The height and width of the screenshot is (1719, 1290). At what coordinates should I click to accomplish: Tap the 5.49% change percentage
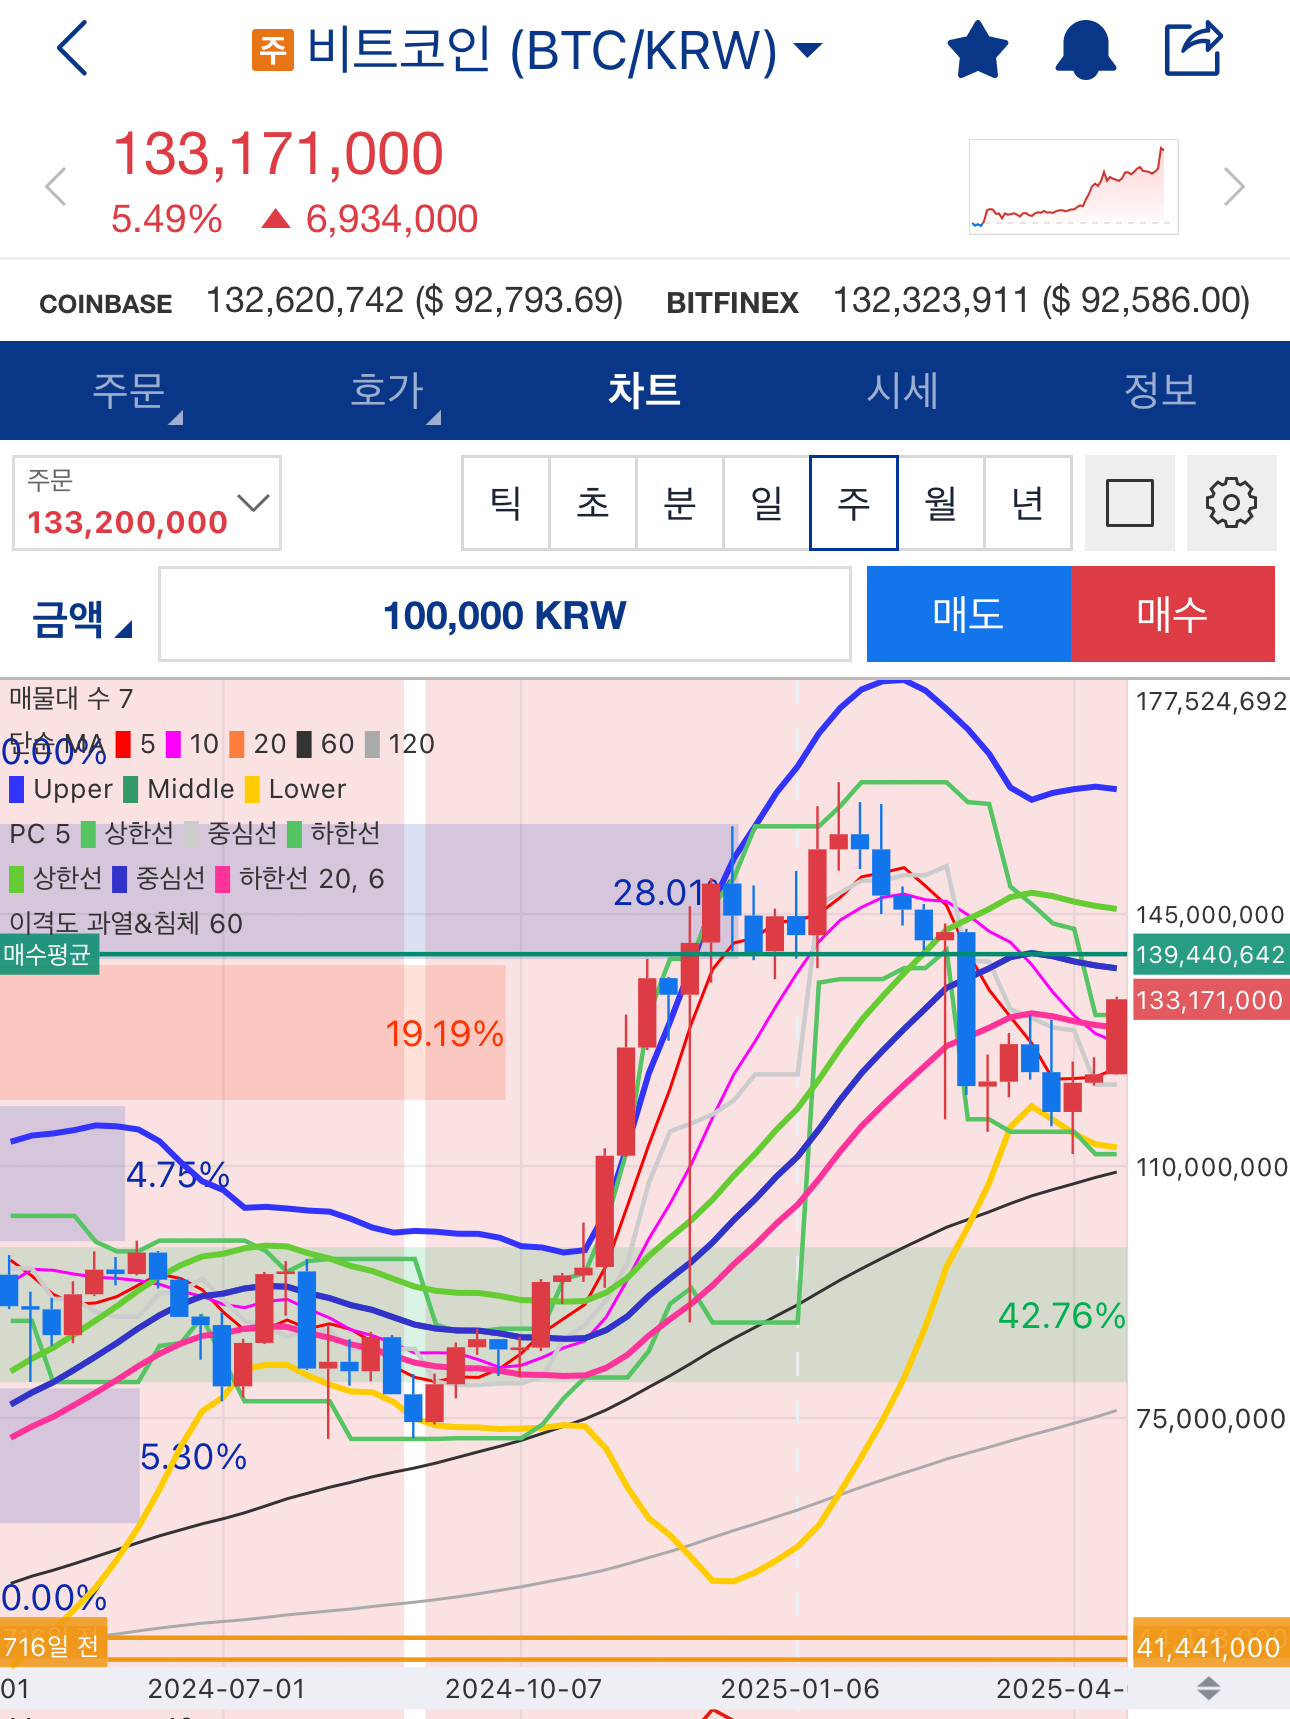click(167, 219)
